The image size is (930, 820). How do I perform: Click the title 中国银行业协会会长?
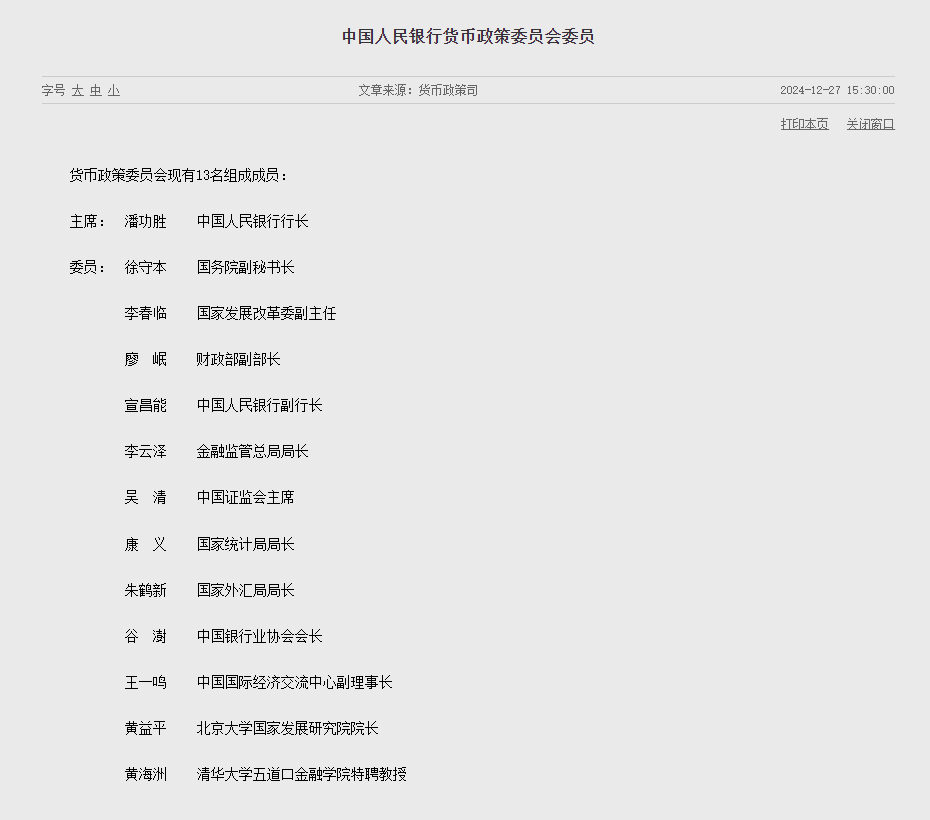coord(260,637)
